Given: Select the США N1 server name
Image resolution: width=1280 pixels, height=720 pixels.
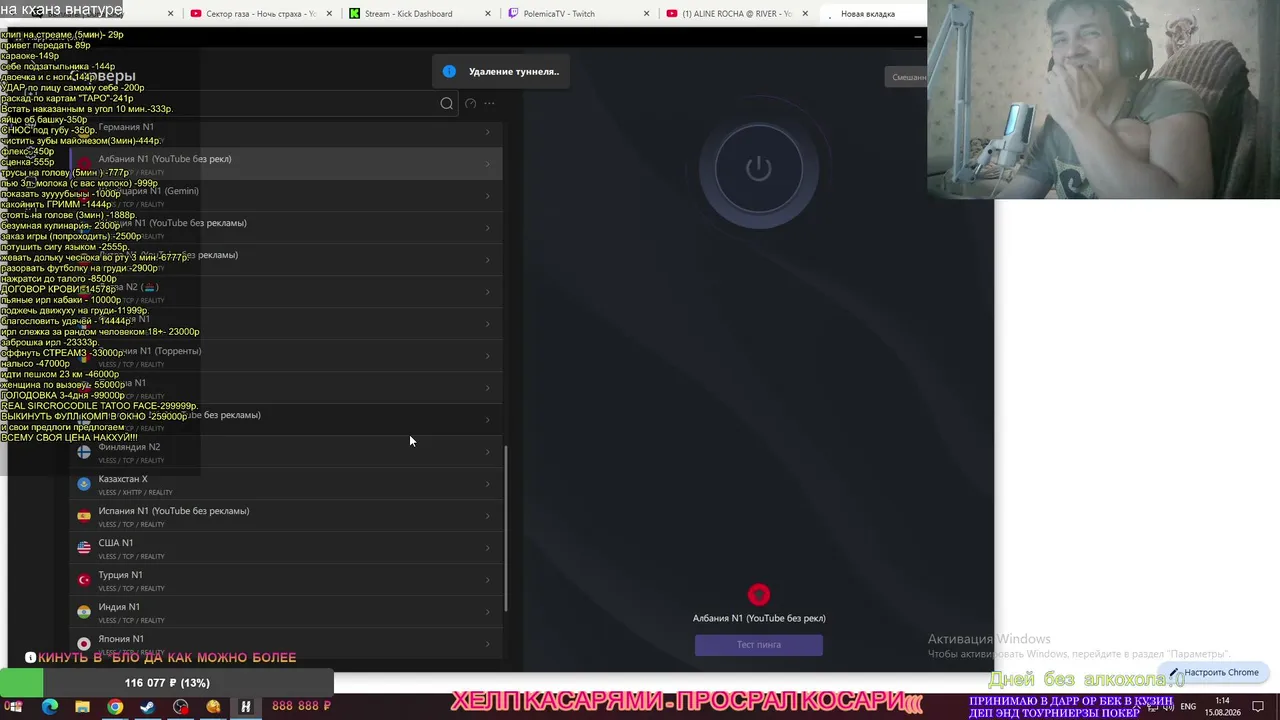Looking at the screenshot, I should click(116, 543).
